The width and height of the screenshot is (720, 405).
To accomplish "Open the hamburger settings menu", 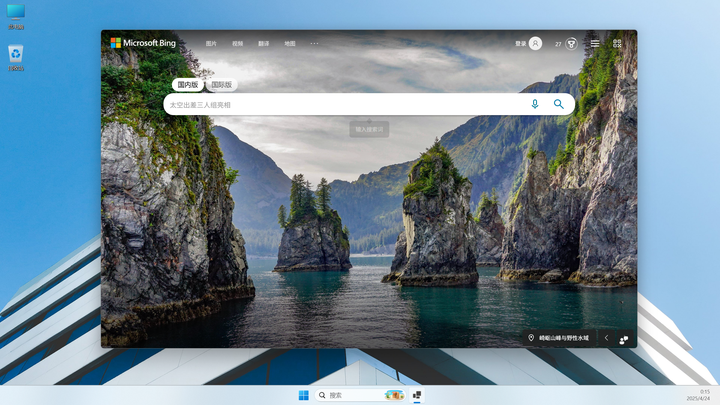I will (595, 43).
